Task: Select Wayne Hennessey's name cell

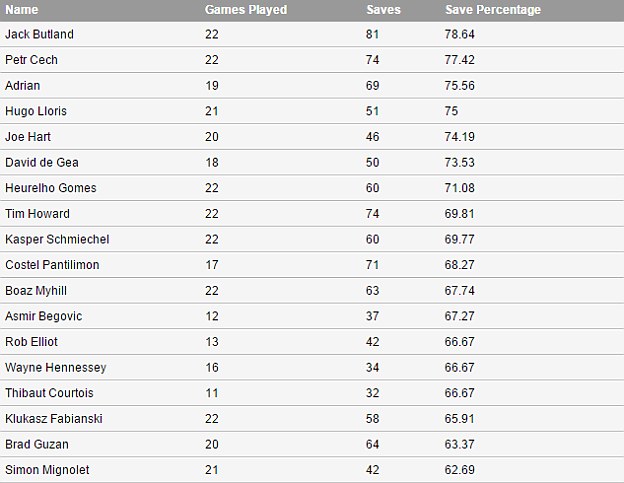Action: 55,367
